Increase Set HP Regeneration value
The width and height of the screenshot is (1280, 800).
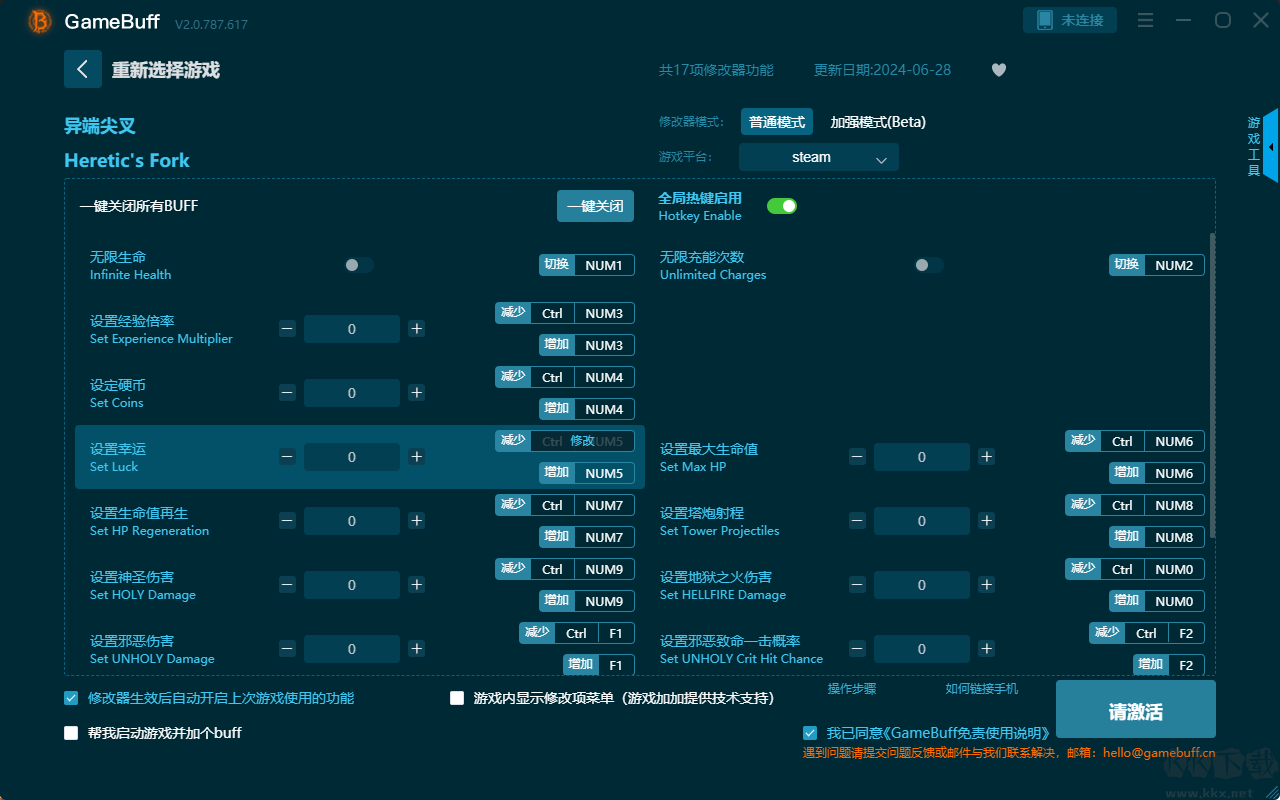417,521
